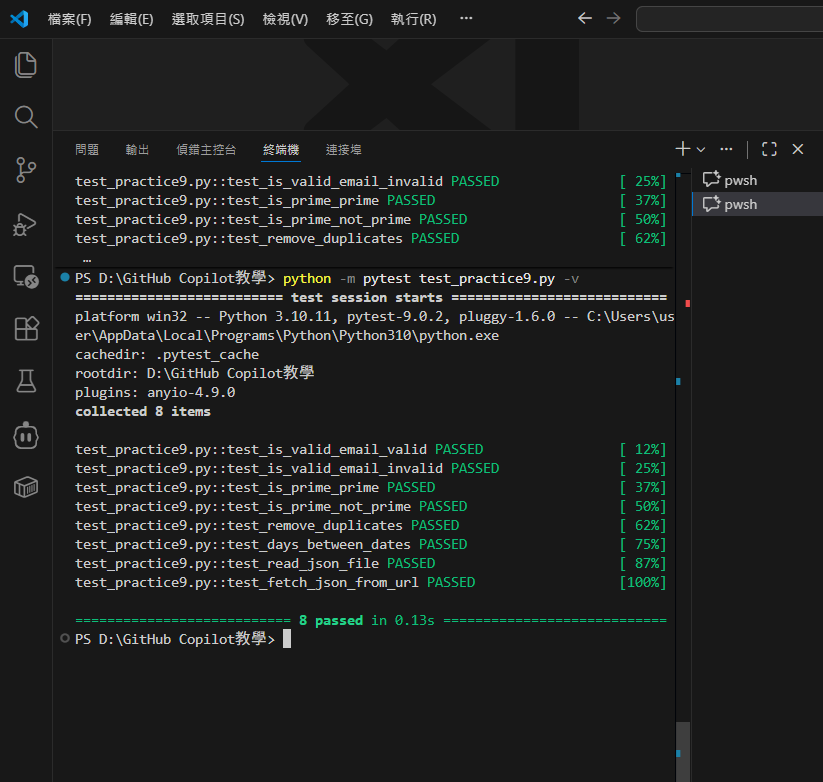Image resolution: width=823 pixels, height=782 pixels.
Task: Switch to the 問題 tab
Action: (87, 149)
